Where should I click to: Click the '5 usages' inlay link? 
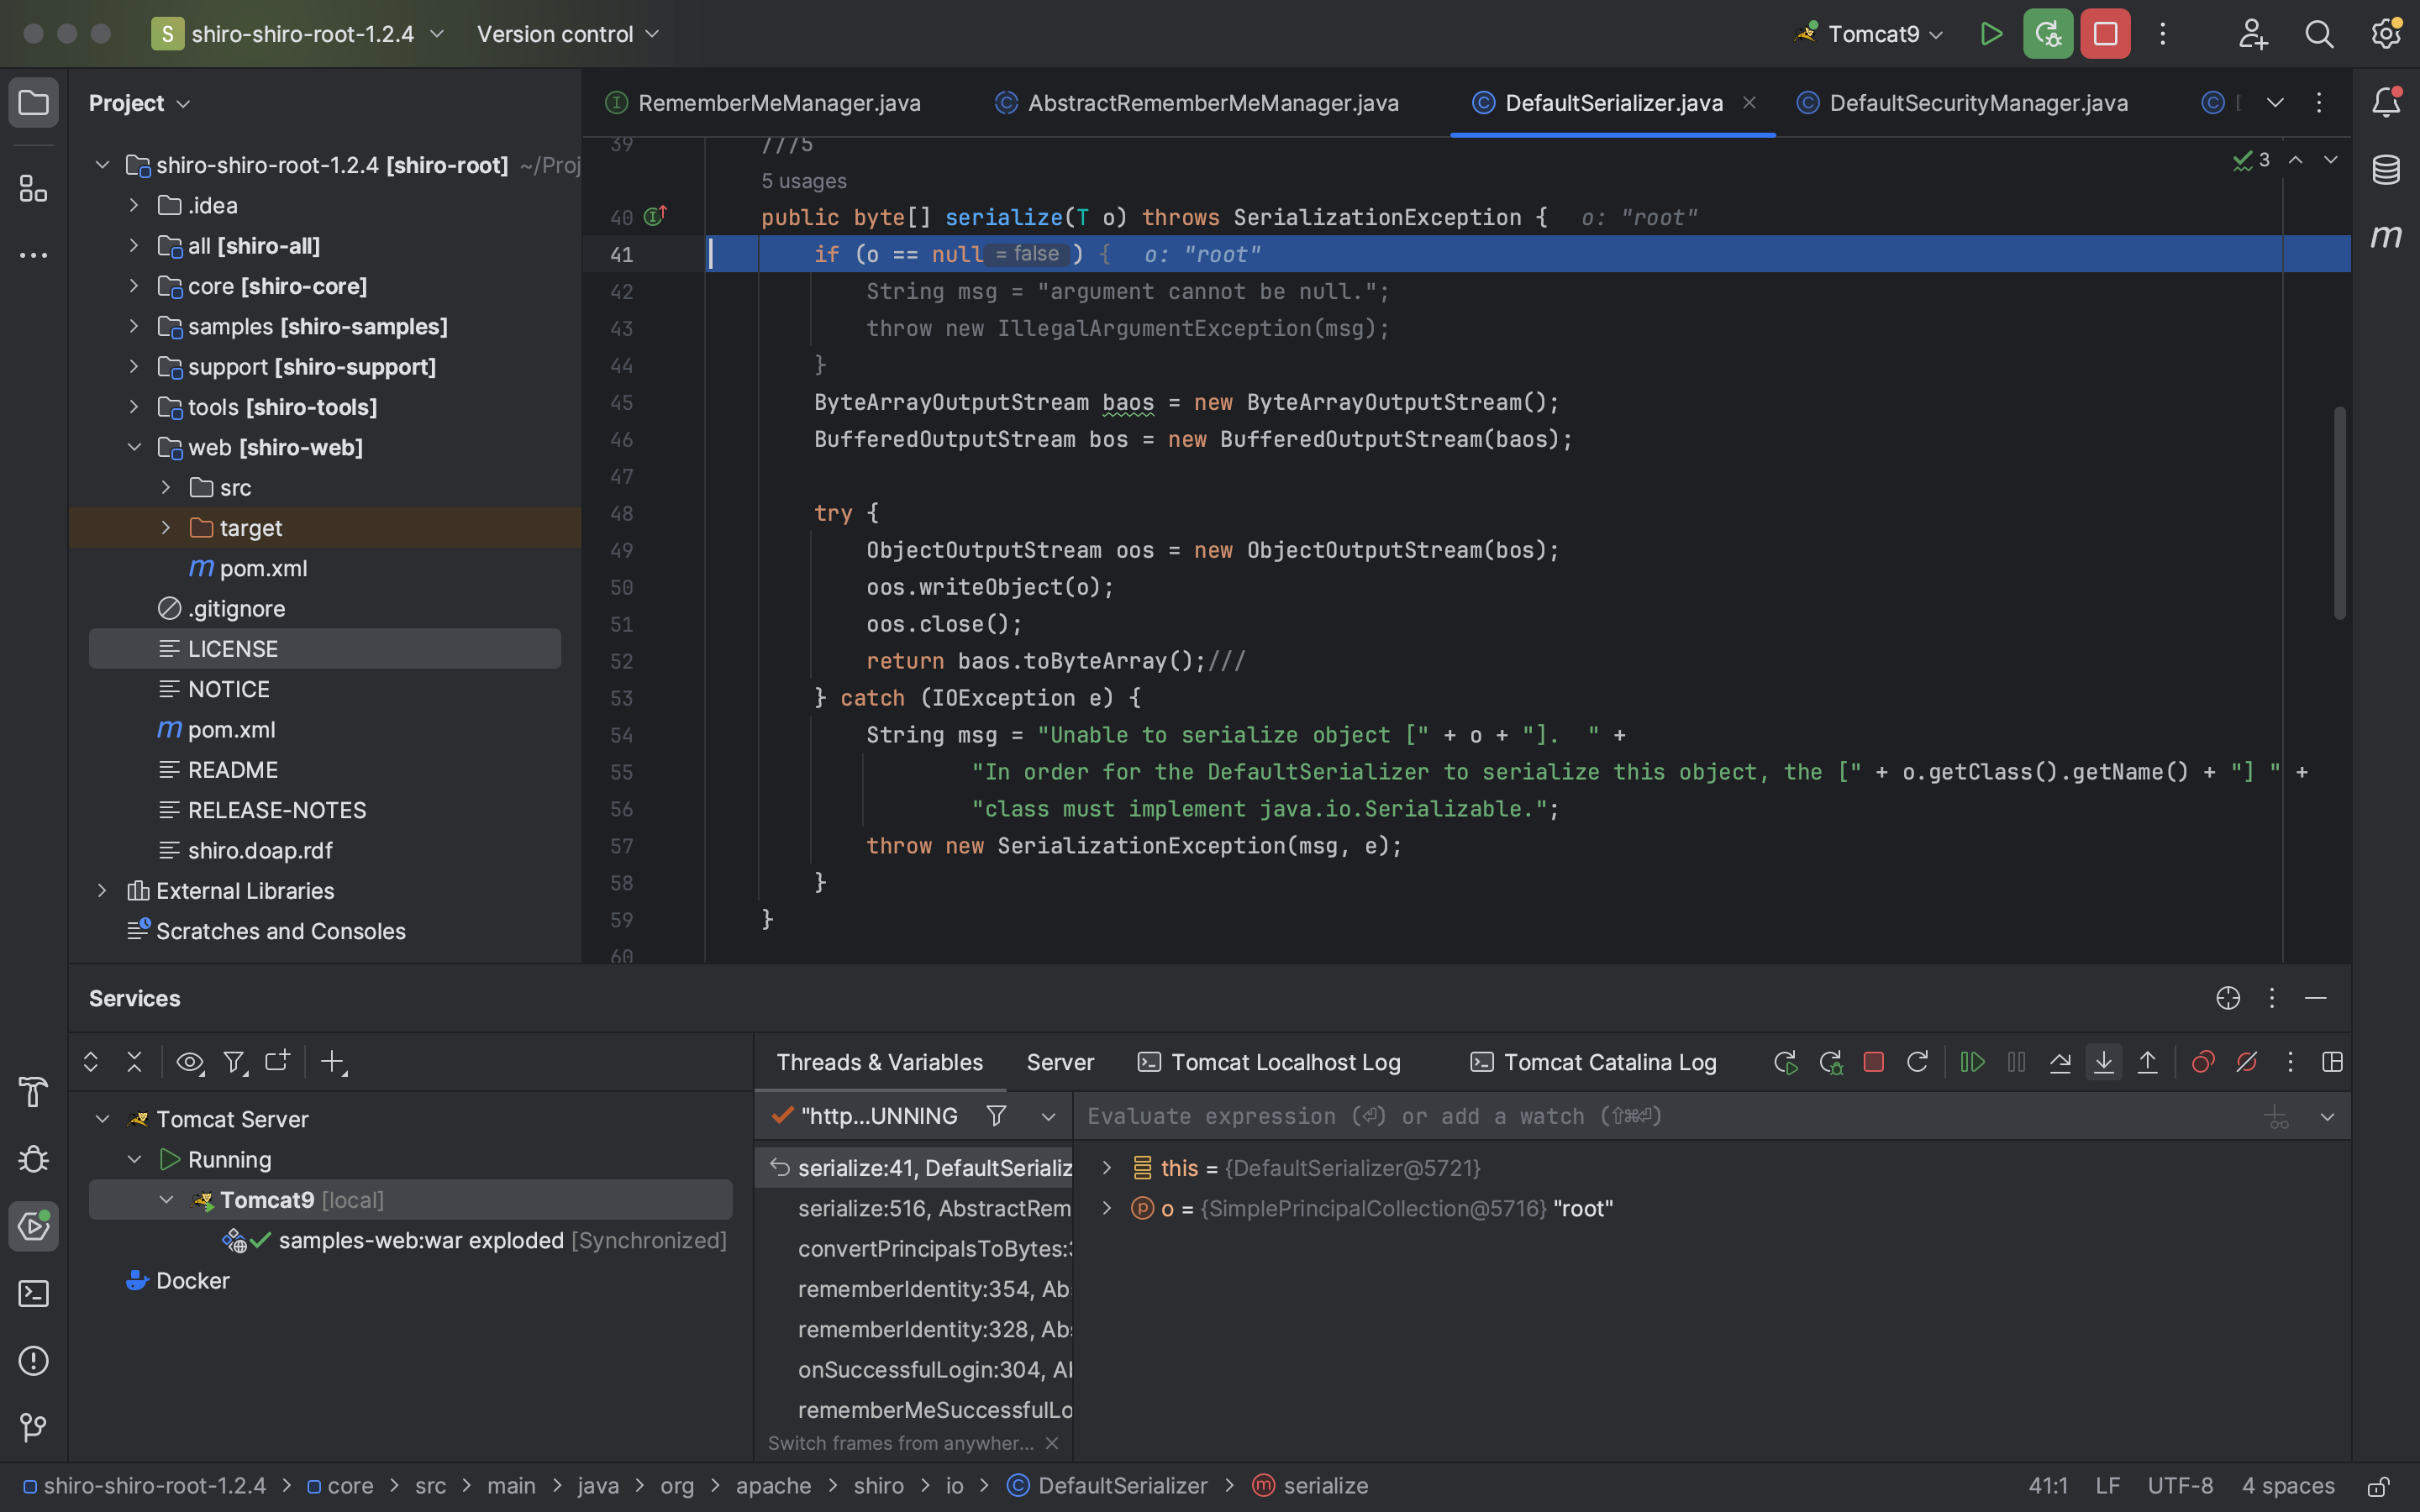pyautogui.click(x=804, y=181)
